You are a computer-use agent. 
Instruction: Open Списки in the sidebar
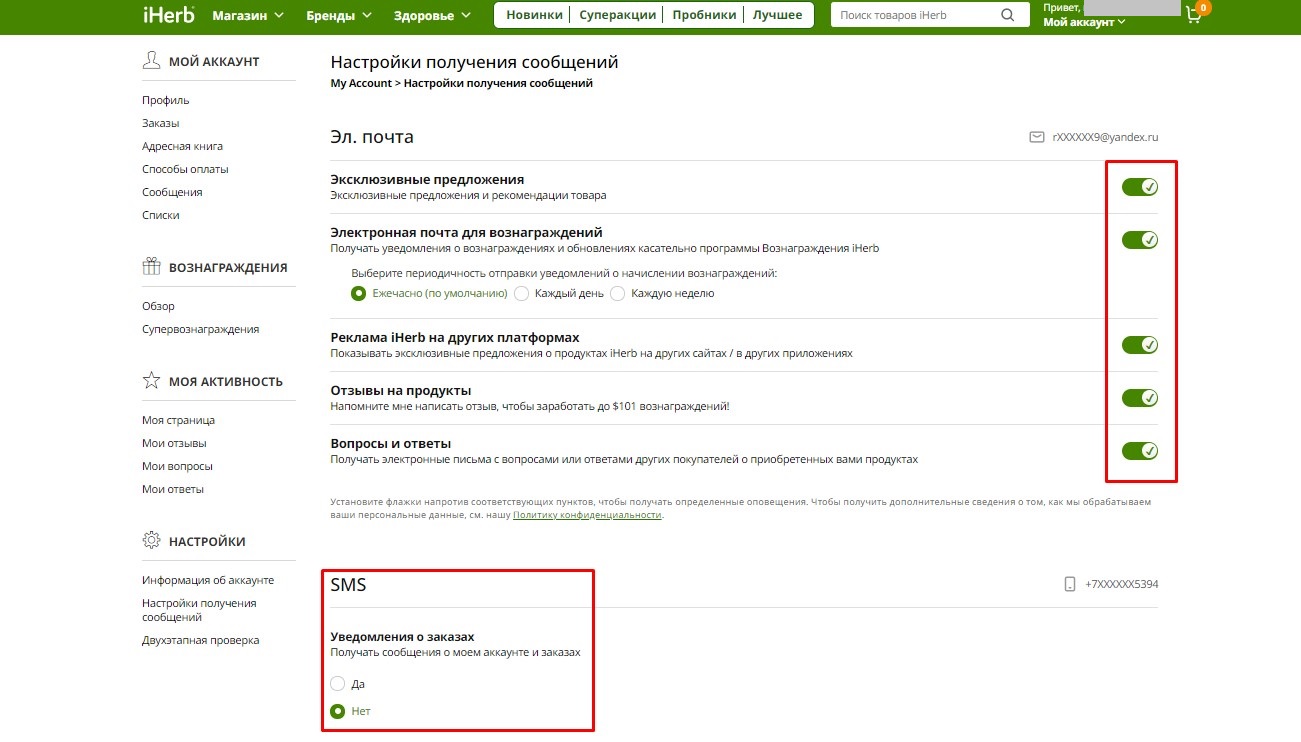coord(161,215)
